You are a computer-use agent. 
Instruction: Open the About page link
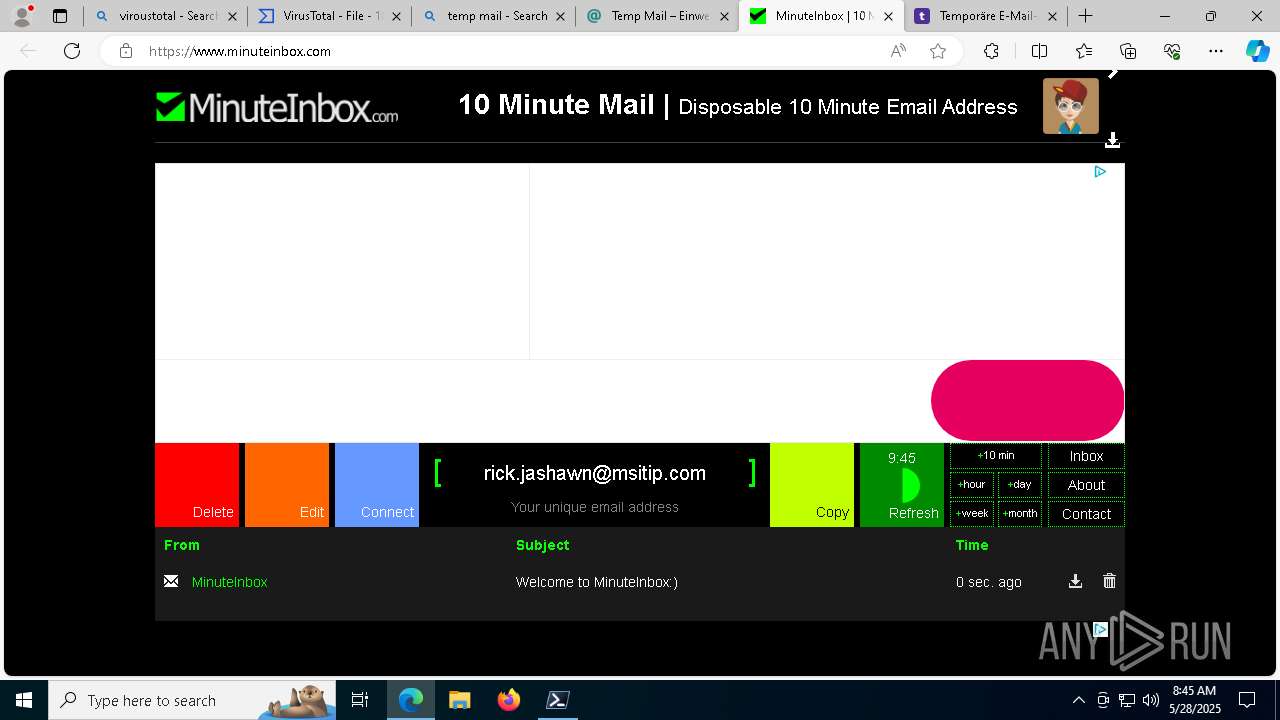point(1086,485)
